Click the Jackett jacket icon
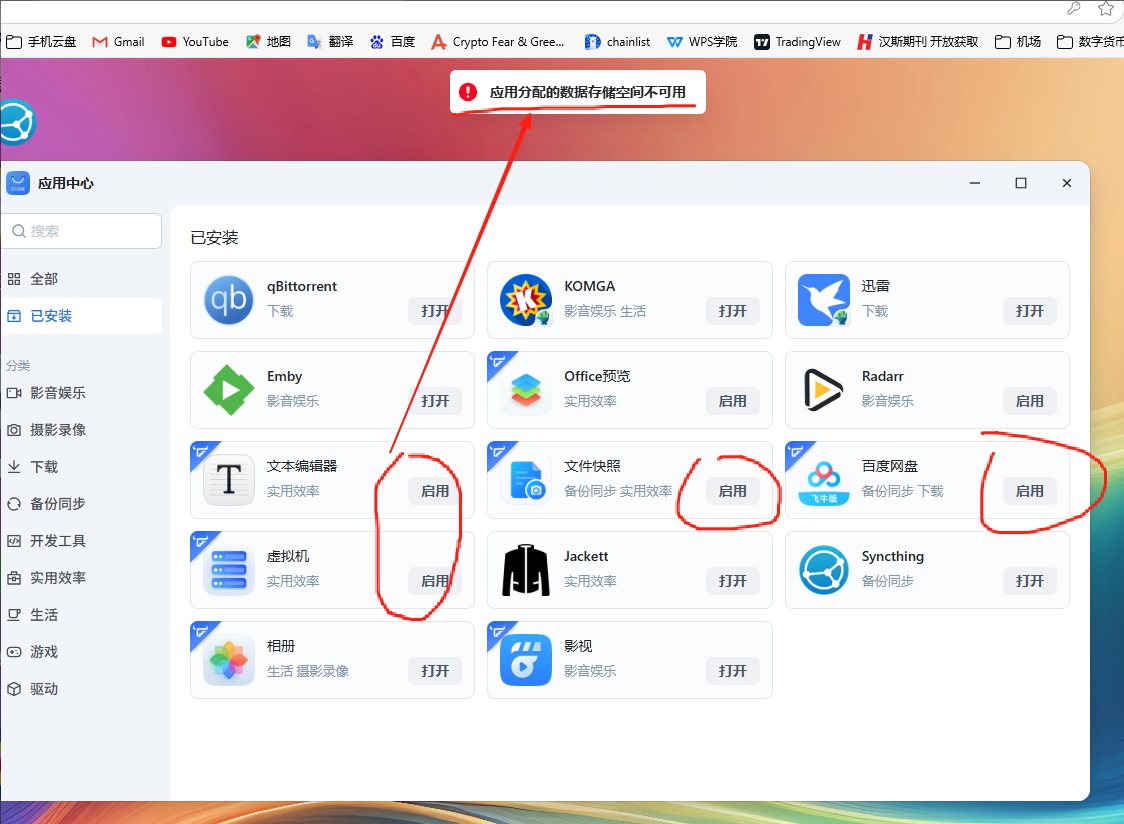 (525, 570)
